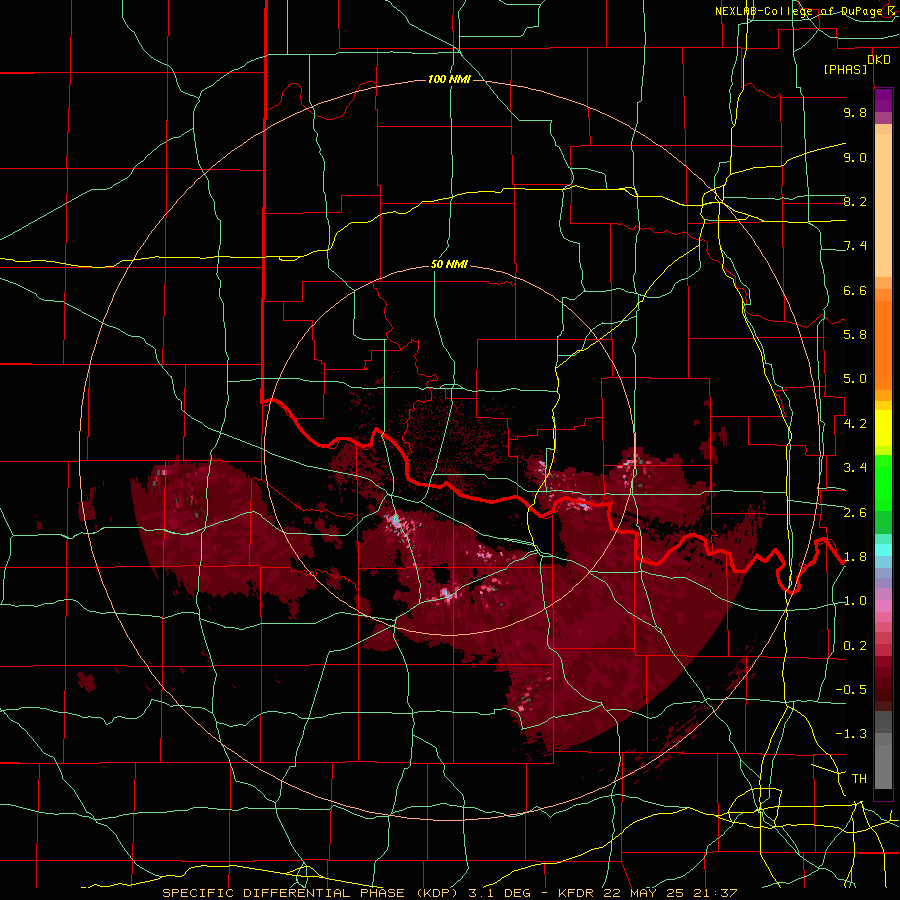Screen dimensions: 900x900
Task: Click the 1.8 scale value
Action: 855,557
